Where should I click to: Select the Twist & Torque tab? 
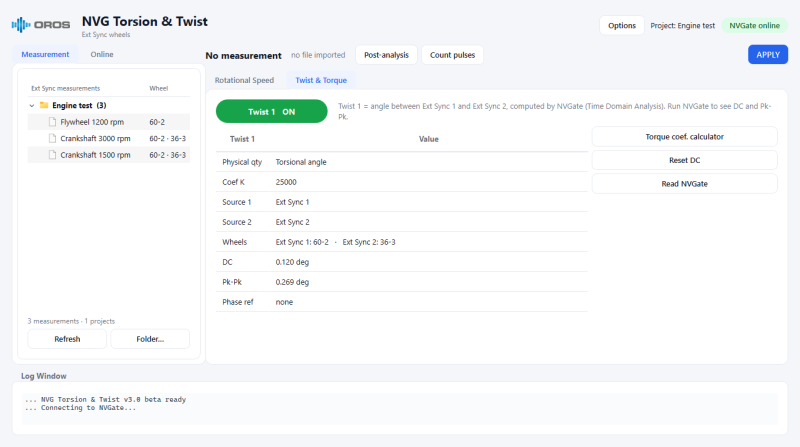click(x=321, y=80)
